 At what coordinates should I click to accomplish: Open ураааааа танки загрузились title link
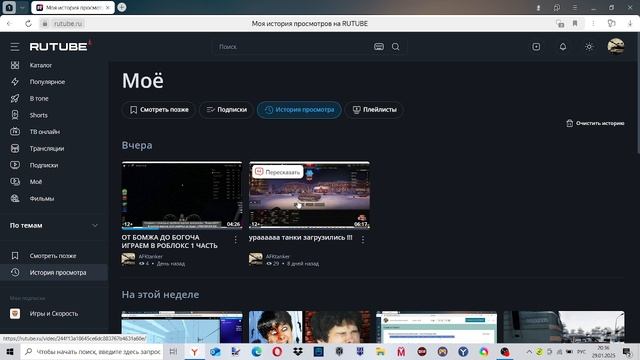coord(300,238)
